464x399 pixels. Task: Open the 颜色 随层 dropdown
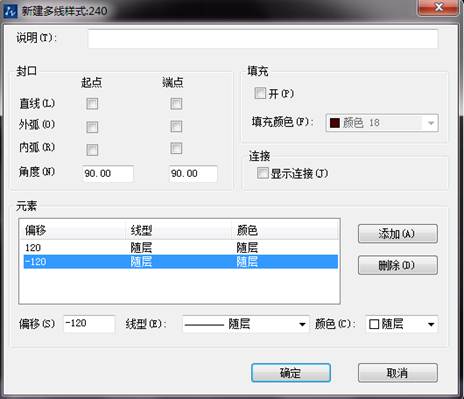point(402,324)
